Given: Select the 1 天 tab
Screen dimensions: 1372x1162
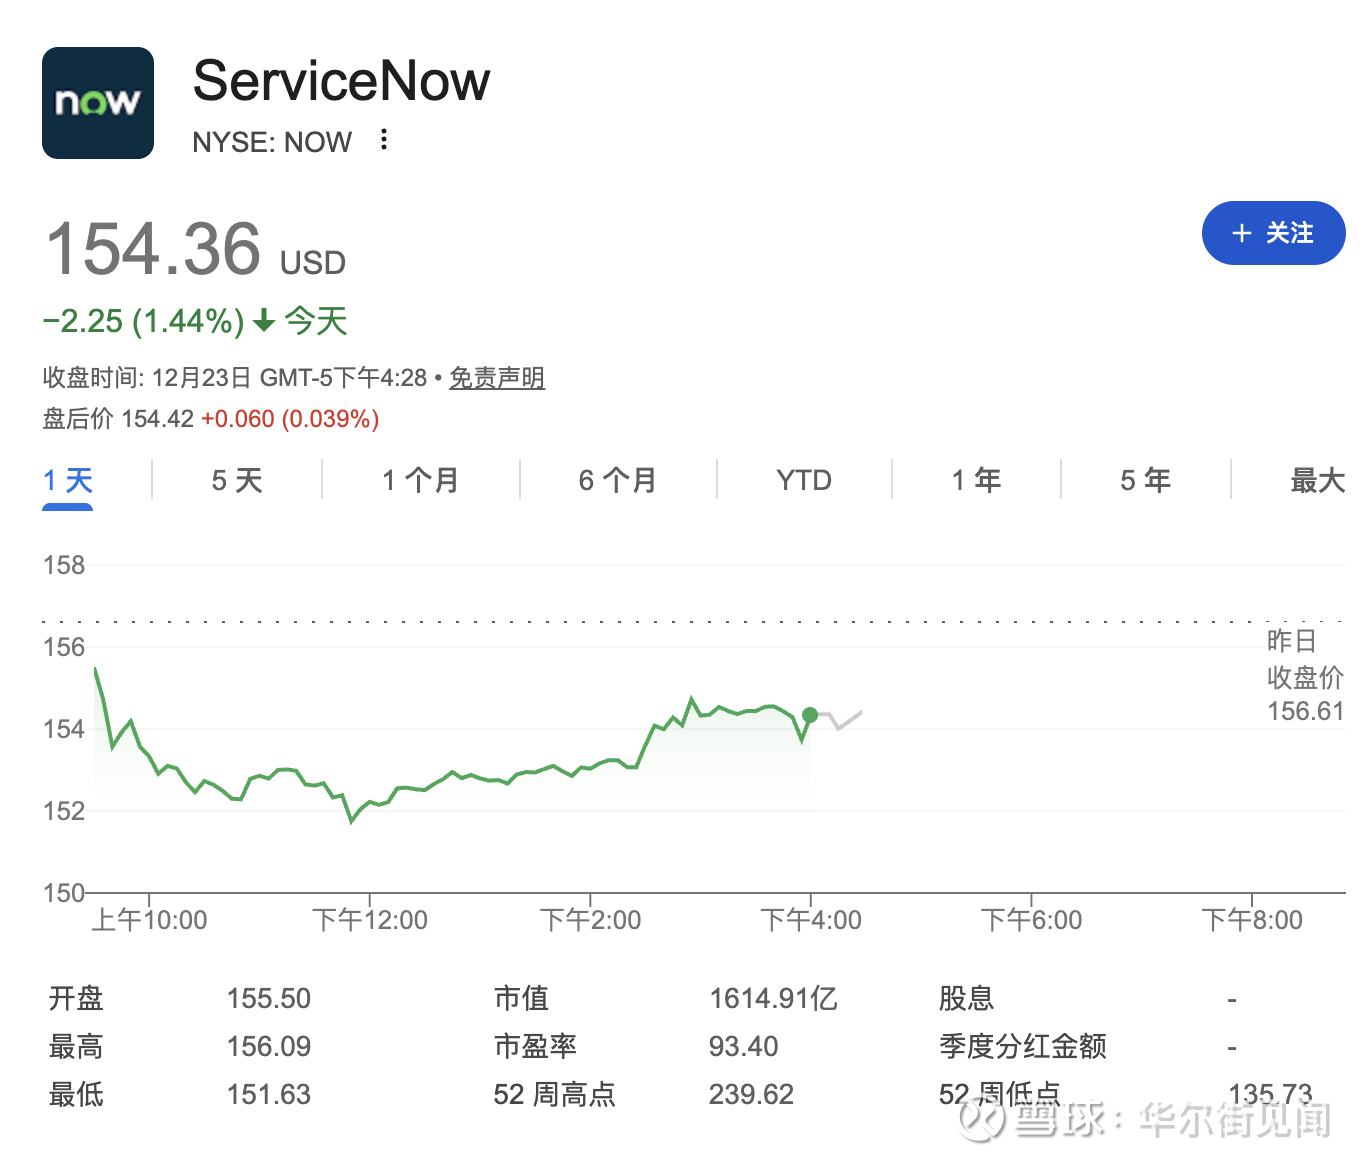Looking at the screenshot, I should click(x=68, y=481).
